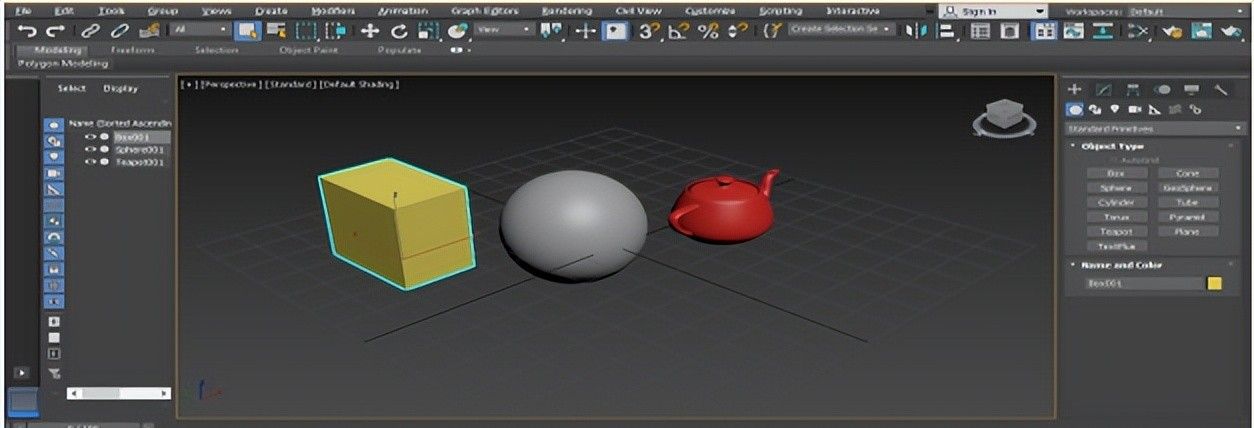The height and width of the screenshot is (428, 1254).
Task: Select the Select and Link chain tool
Action: pos(90,32)
